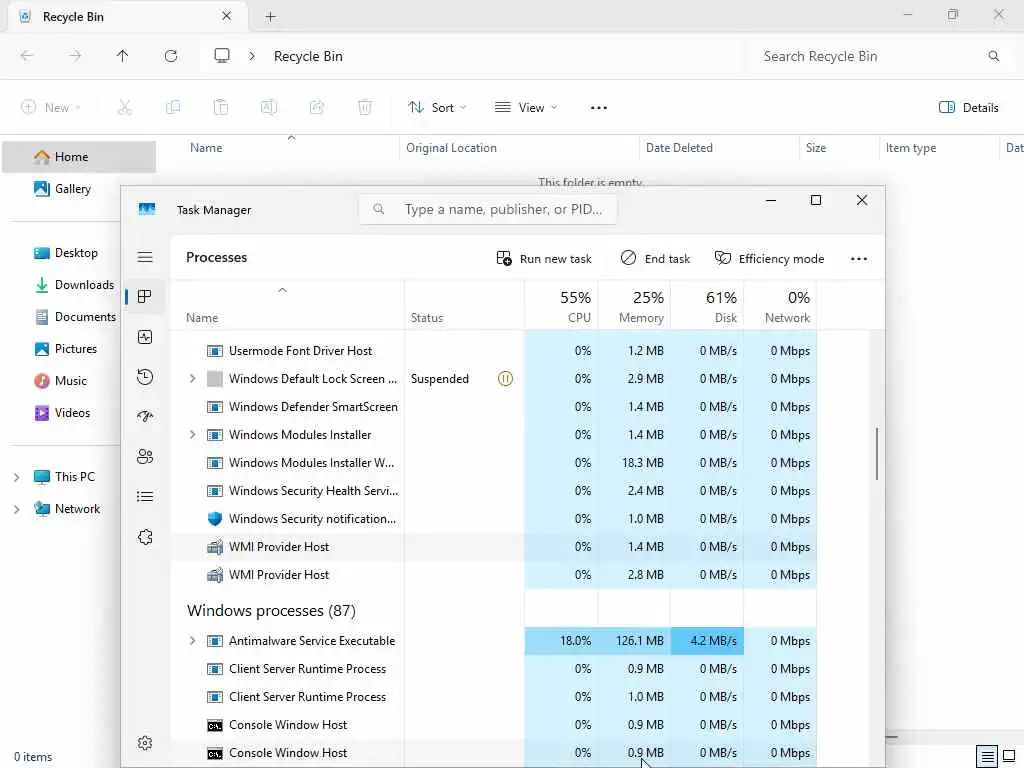Select the 2.8 MB WMI Provider Host row
The image size is (1024, 768).
coord(494,575)
